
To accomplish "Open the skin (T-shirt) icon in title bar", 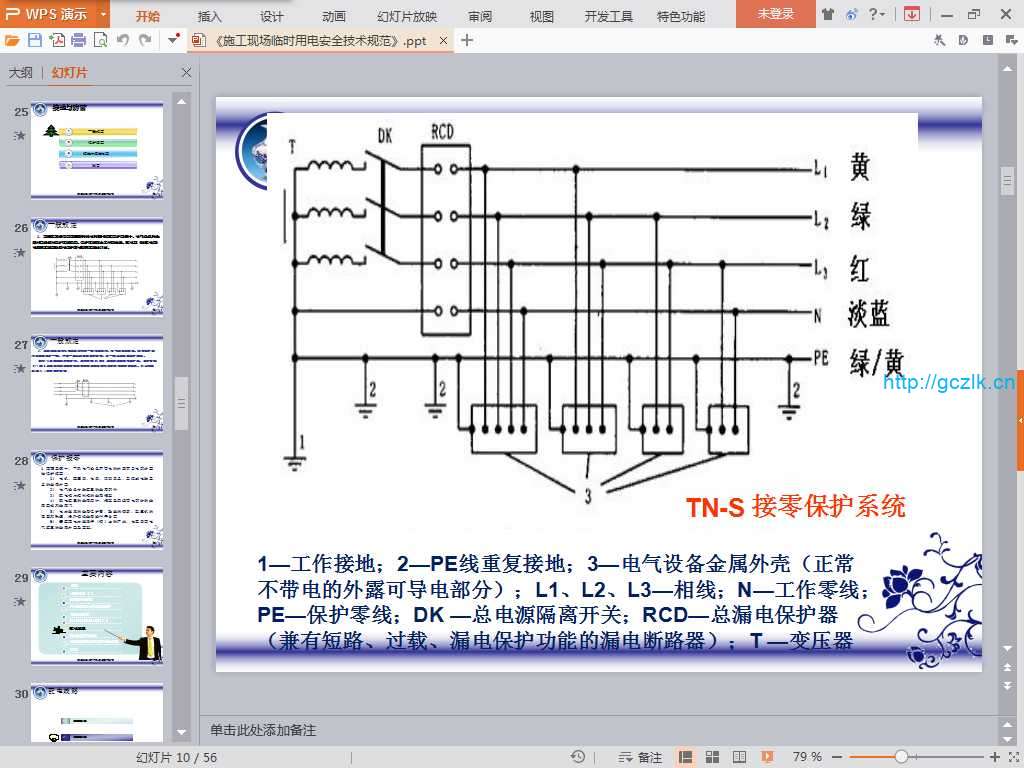I will click(x=828, y=14).
